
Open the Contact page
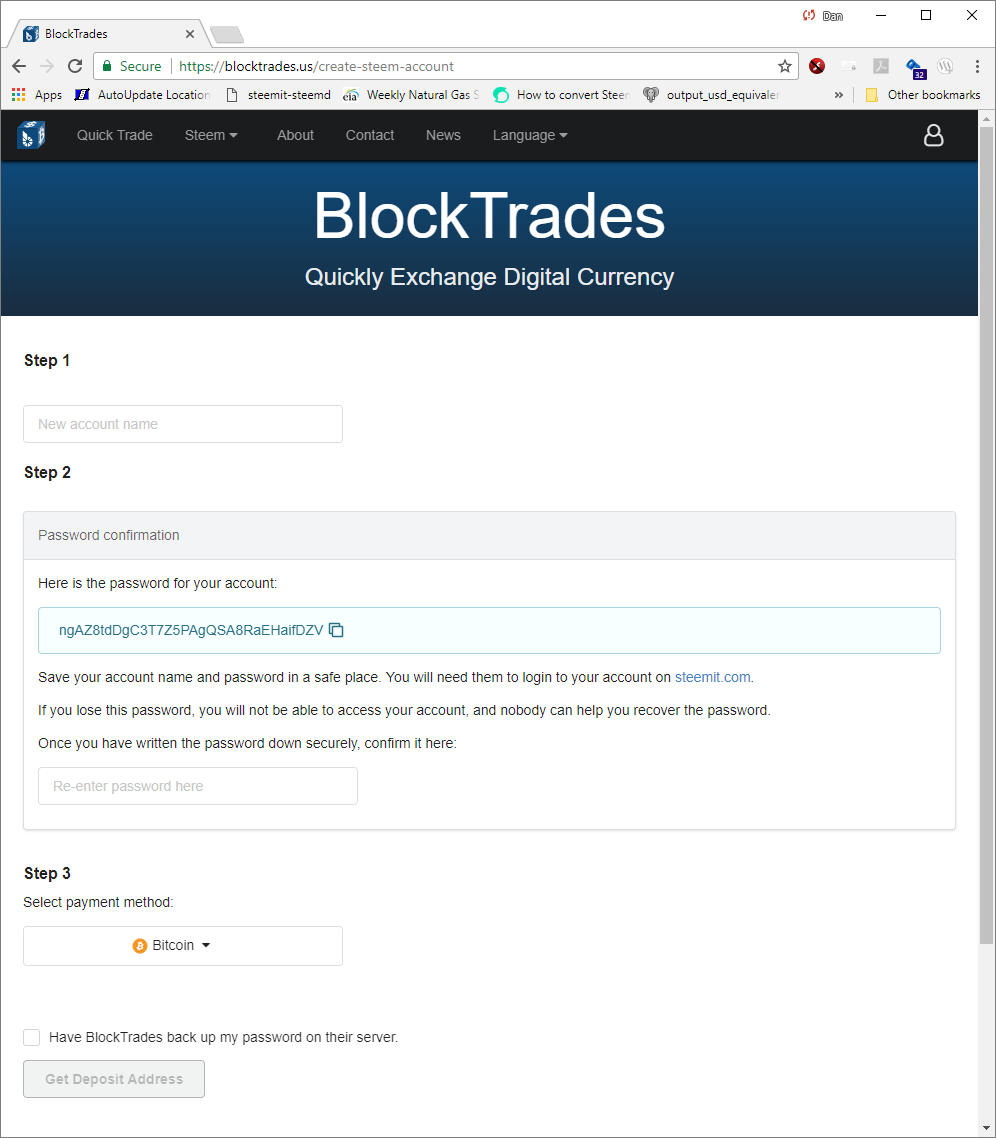[370, 135]
